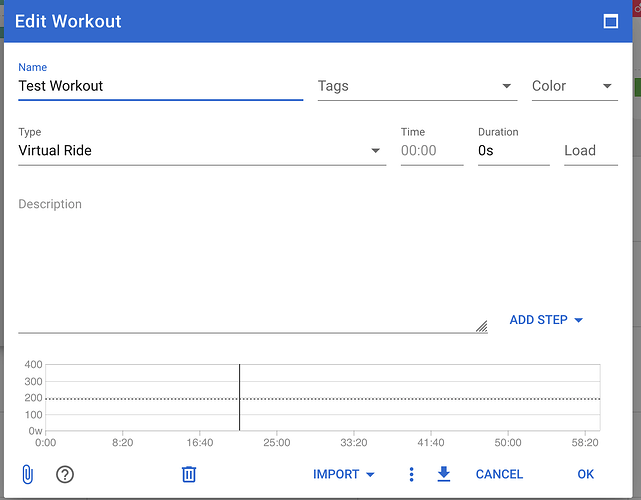
Task: Click the 50:00 label on chart axis
Action: click(508, 443)
